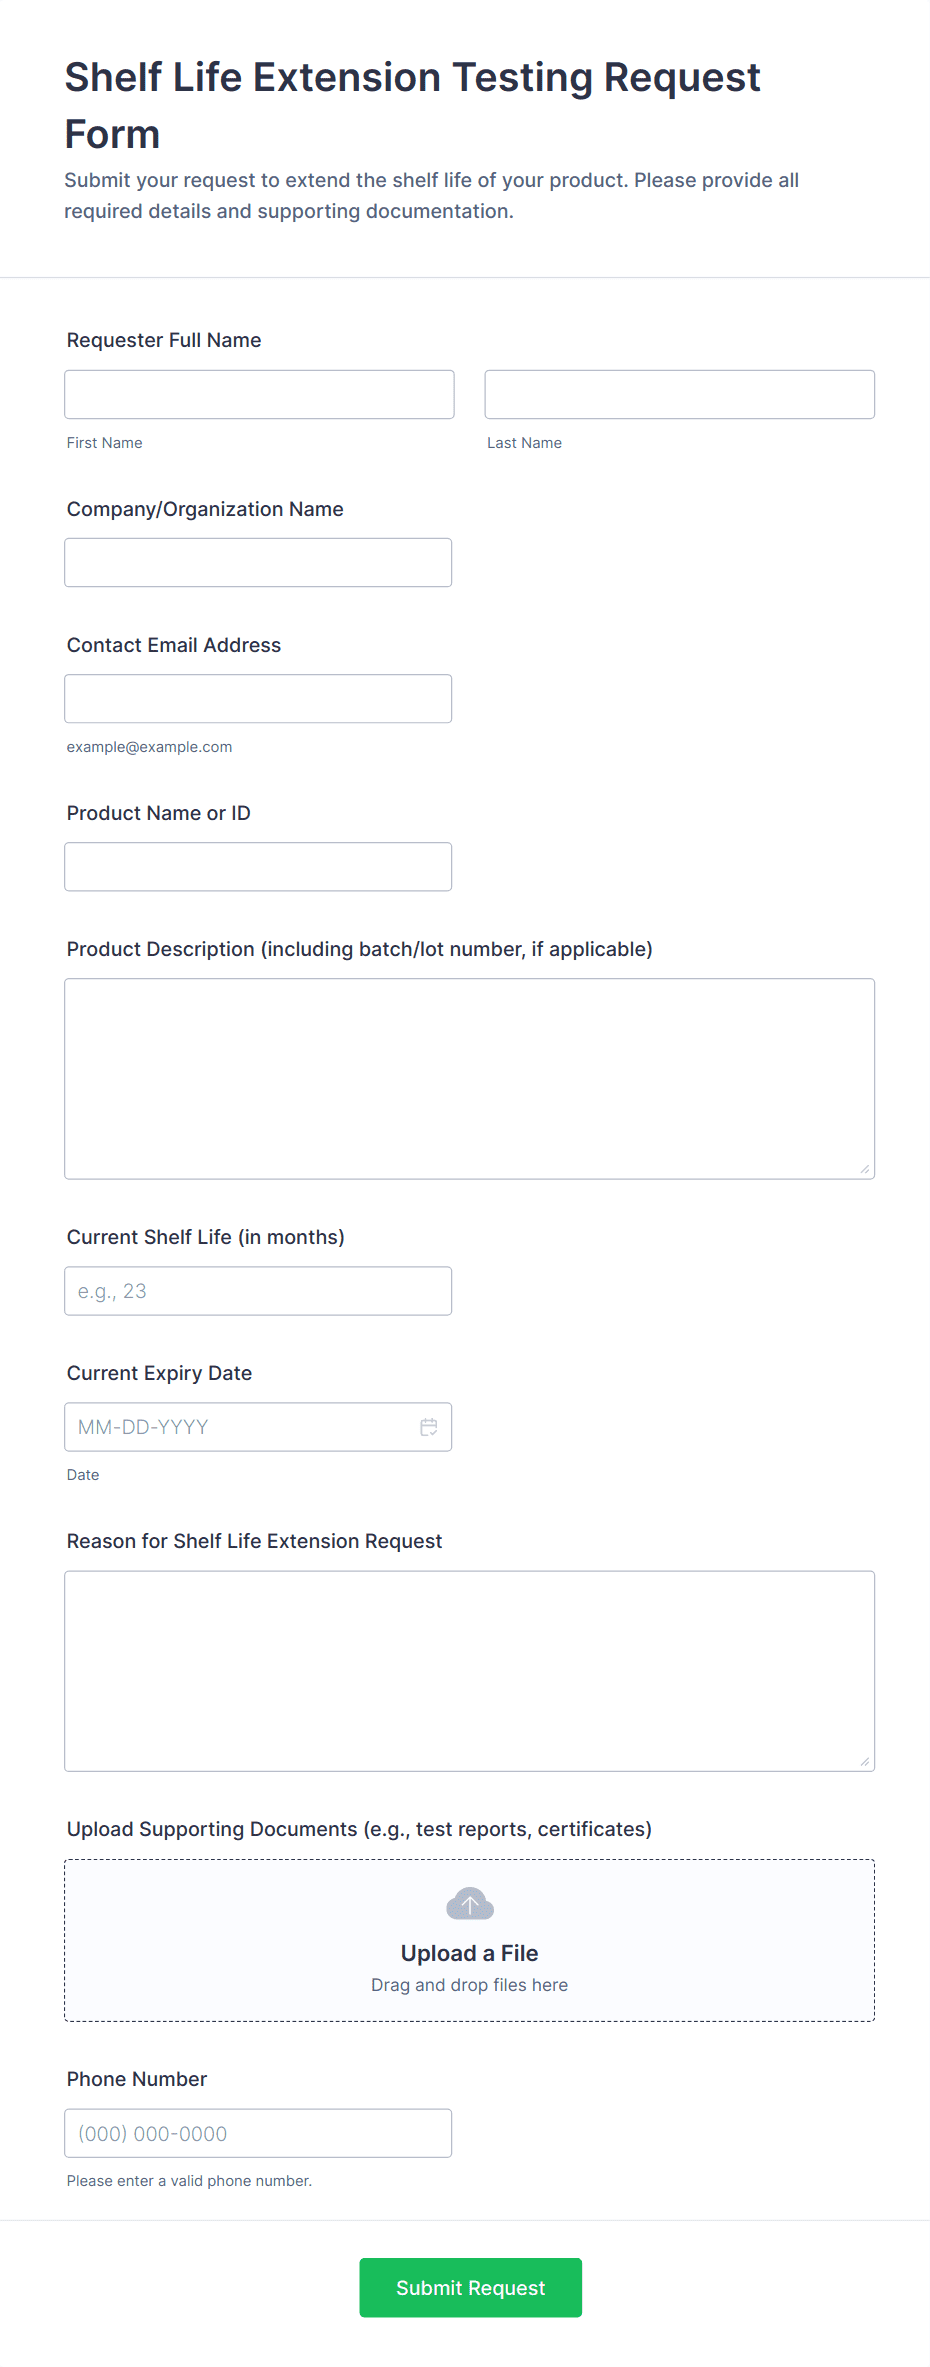Click "Drag and drop files here" text

click(469, 1985)
